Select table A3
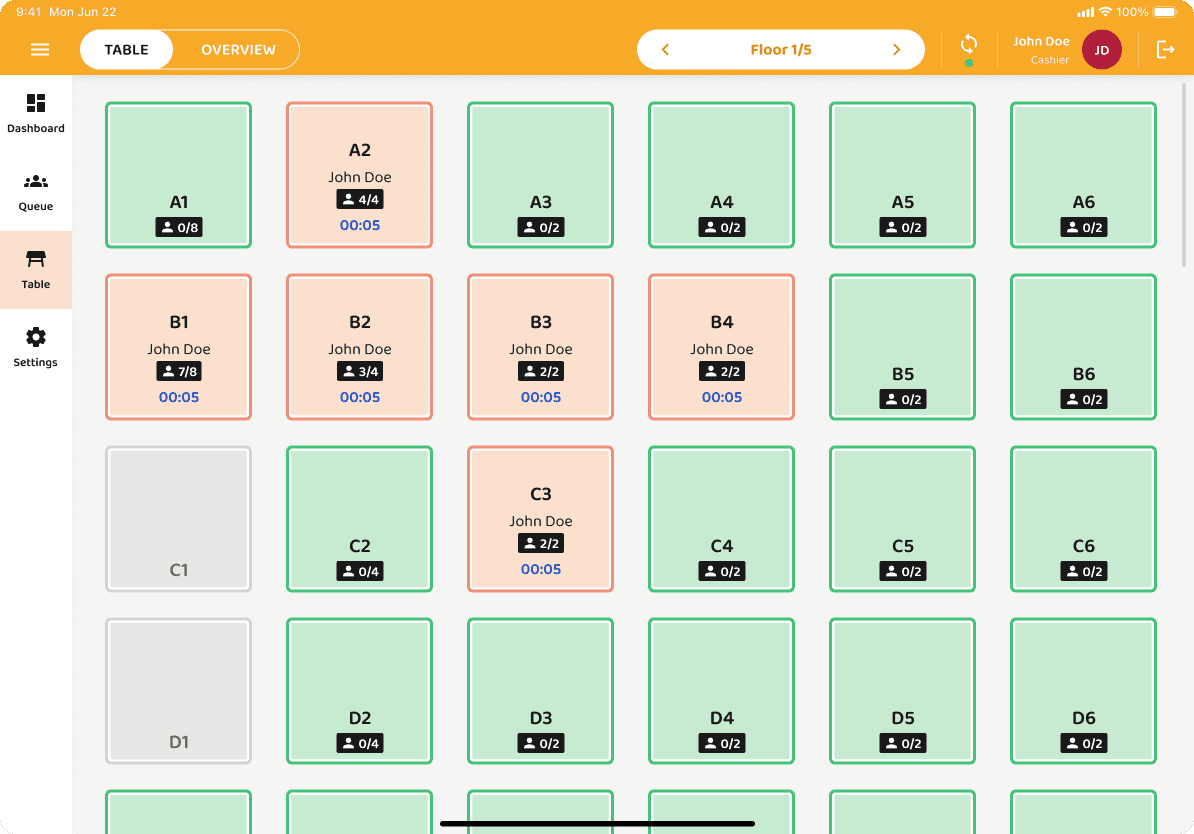The width and height of the screenshot is (1194, 834). coord(541,175)
